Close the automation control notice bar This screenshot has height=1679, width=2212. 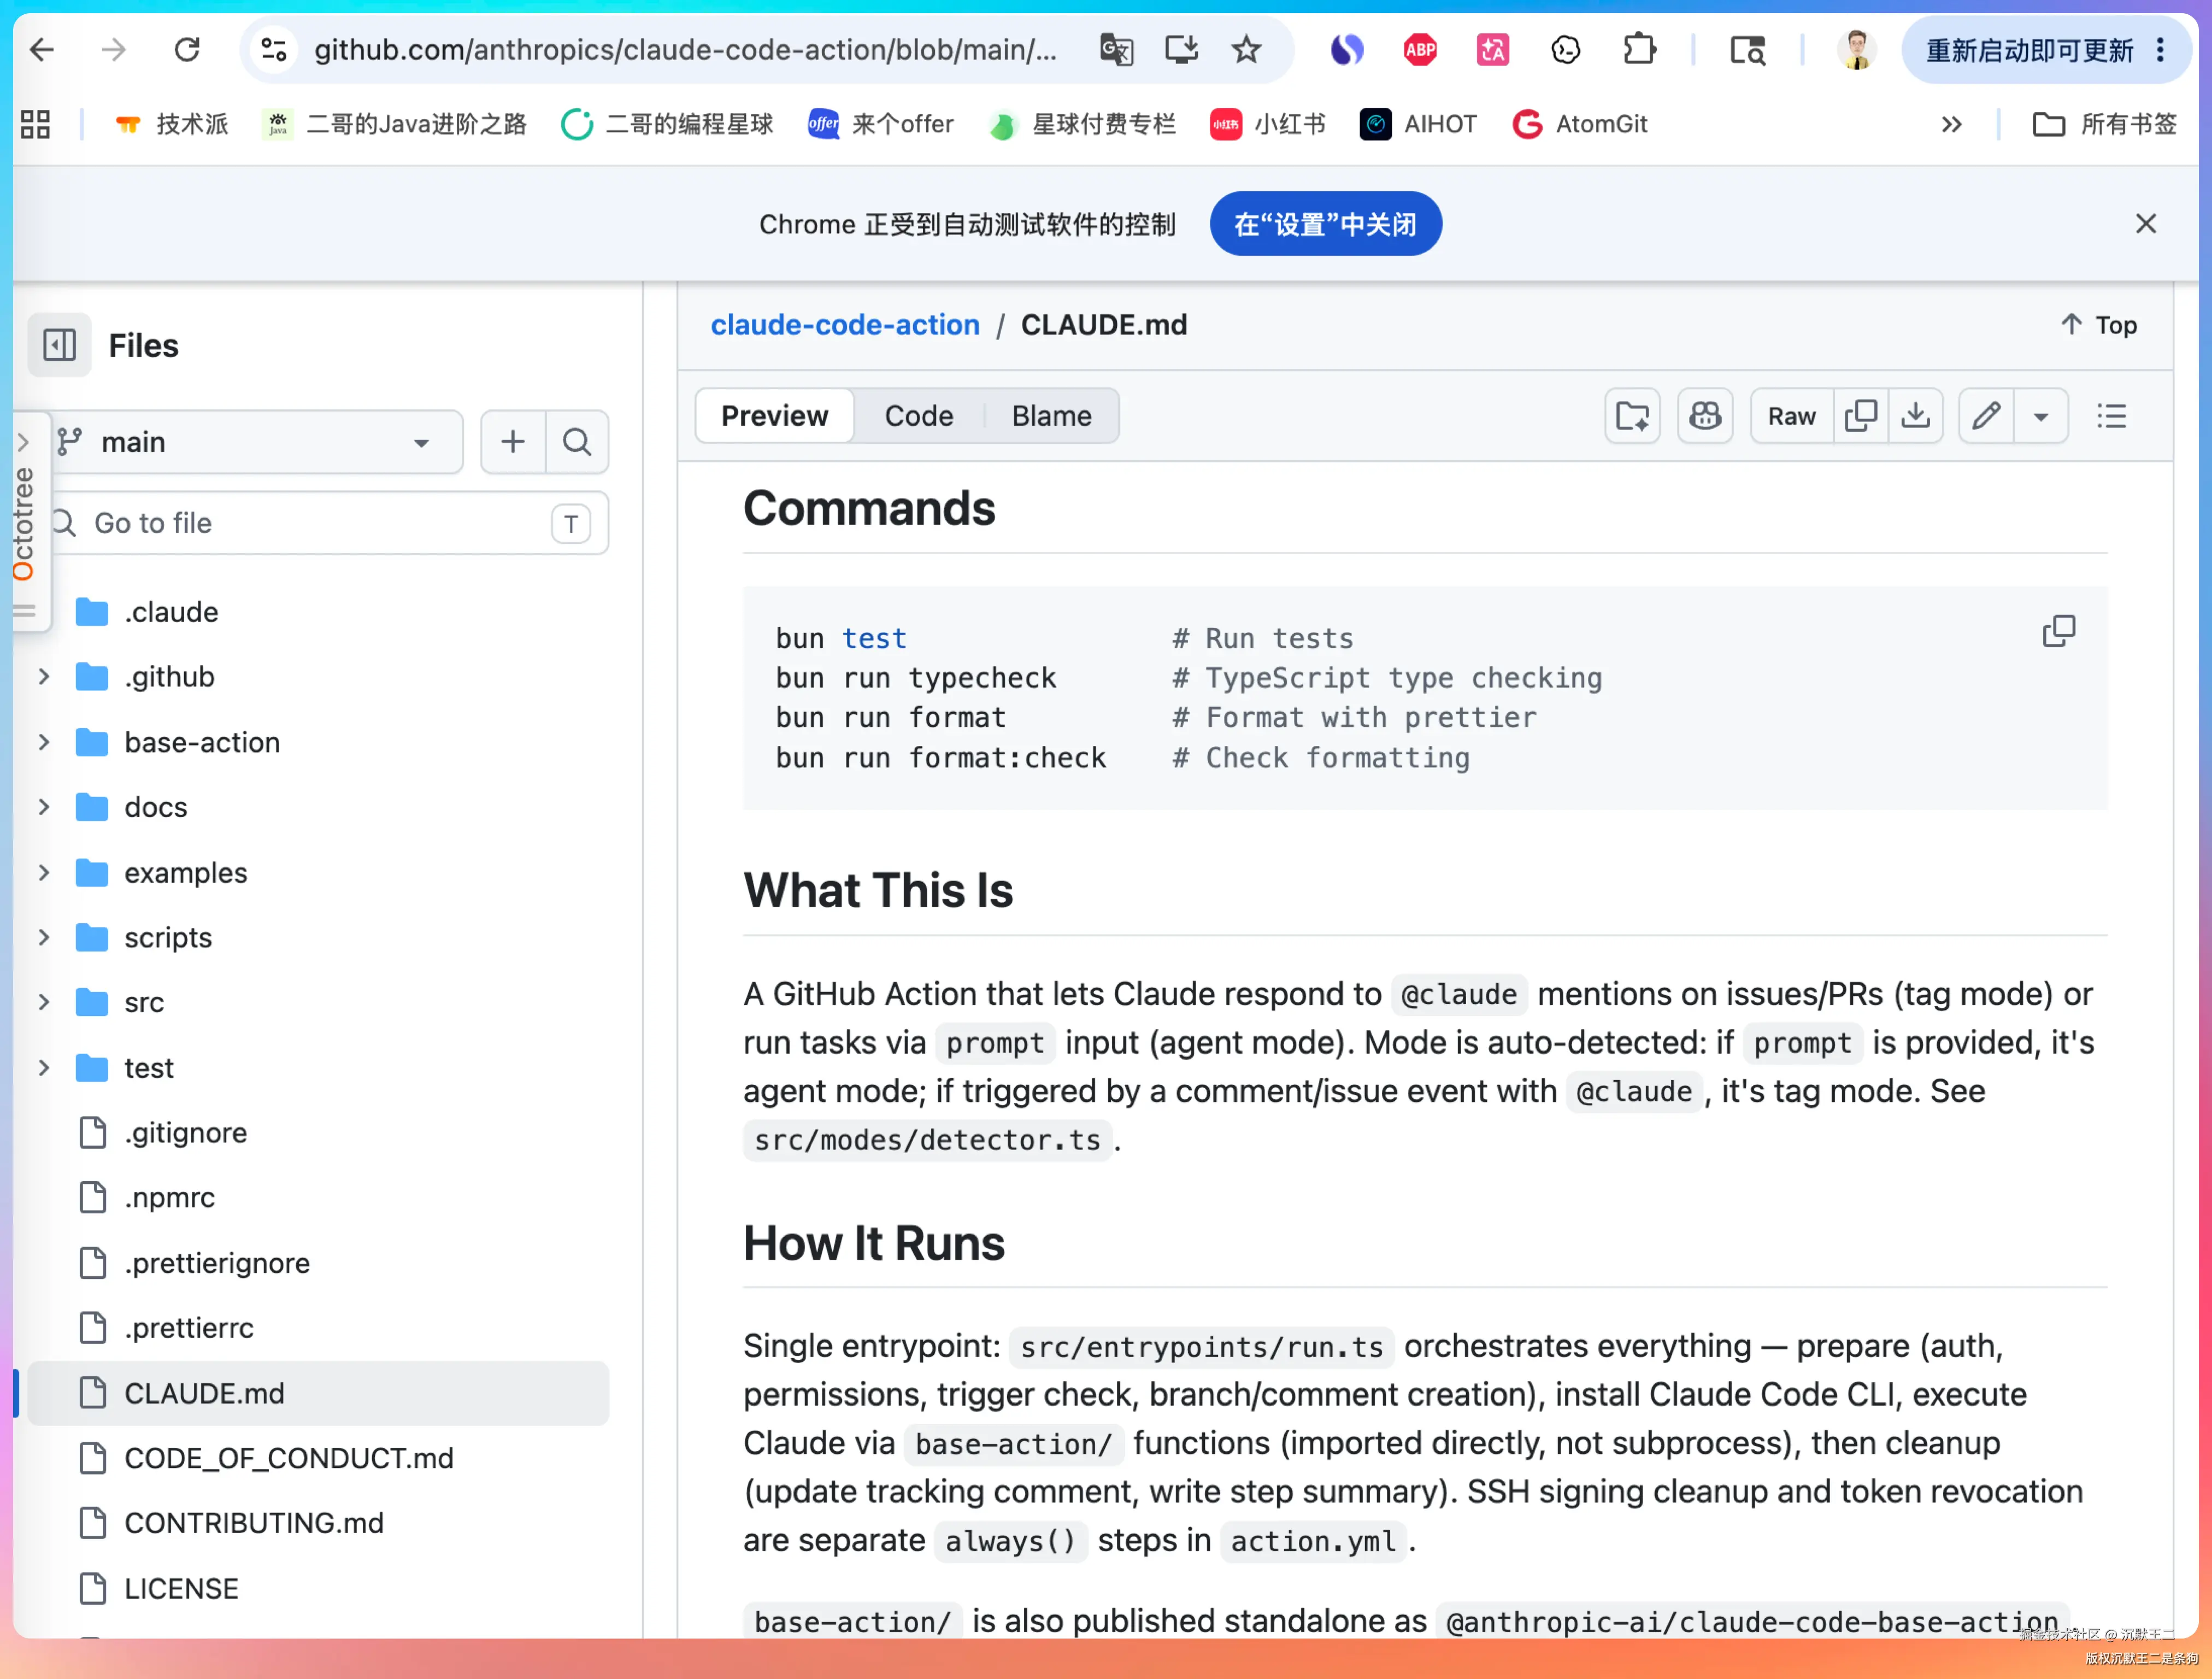click(x=2146, y=223)
